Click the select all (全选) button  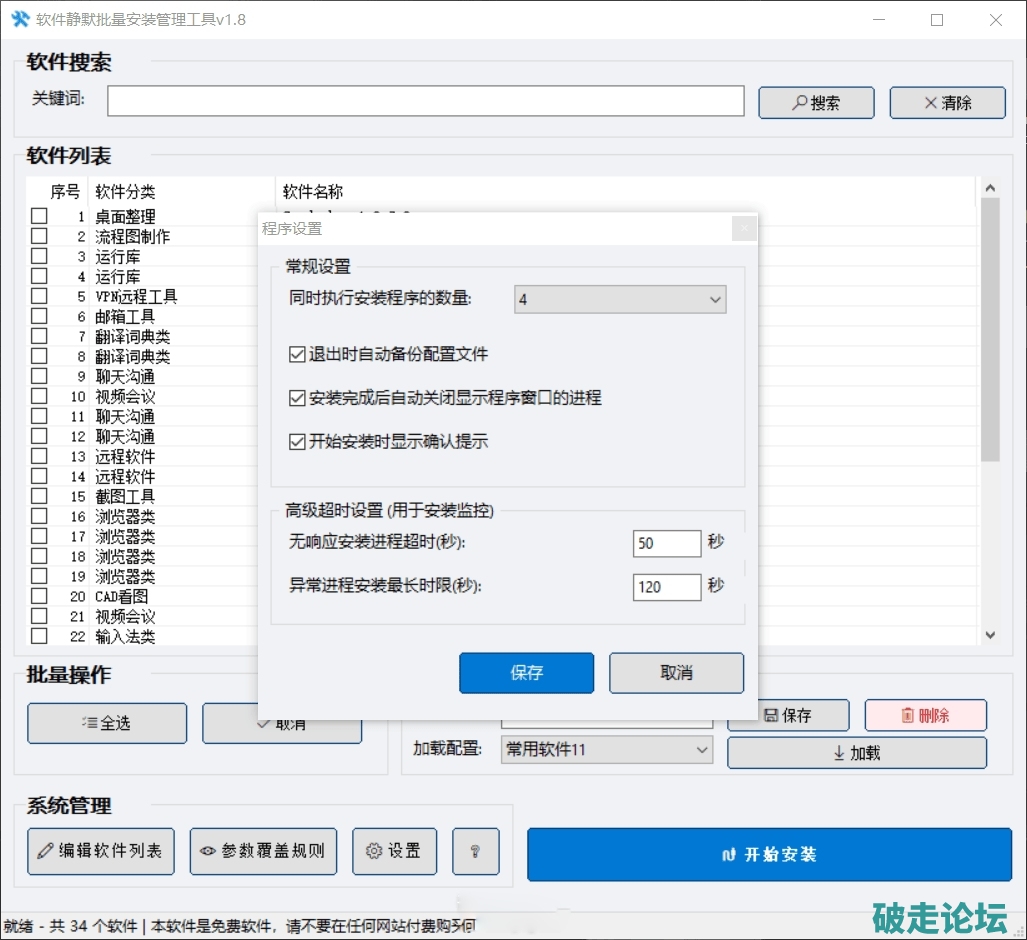107,723
